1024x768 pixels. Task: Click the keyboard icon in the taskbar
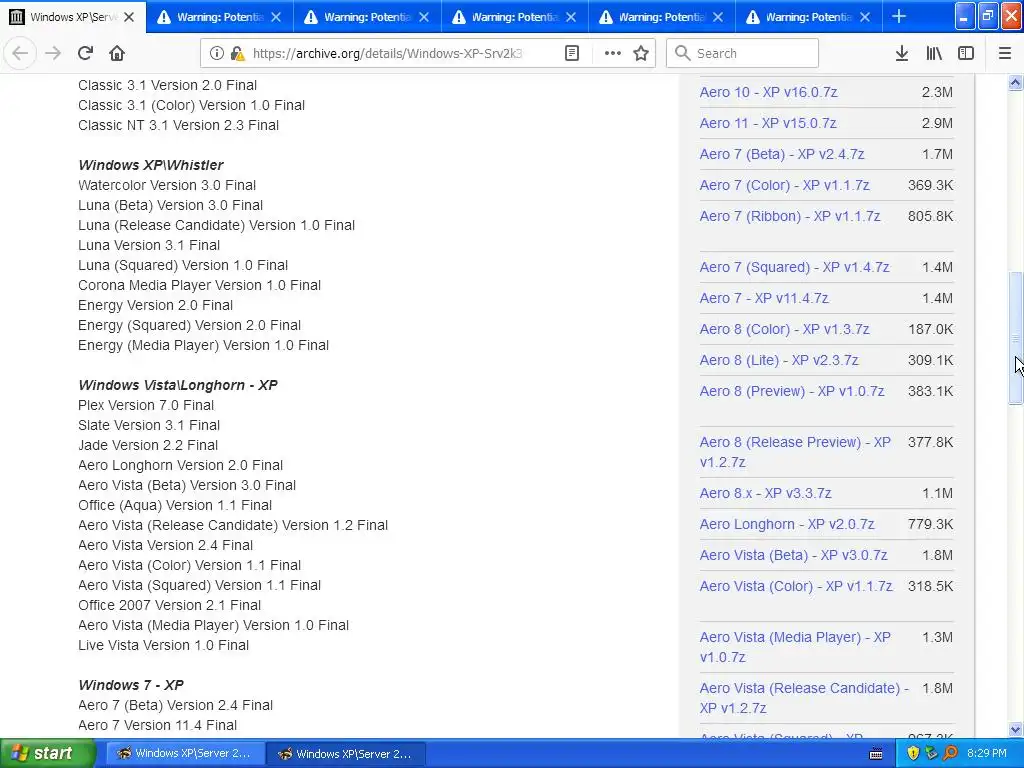point(876,754)
